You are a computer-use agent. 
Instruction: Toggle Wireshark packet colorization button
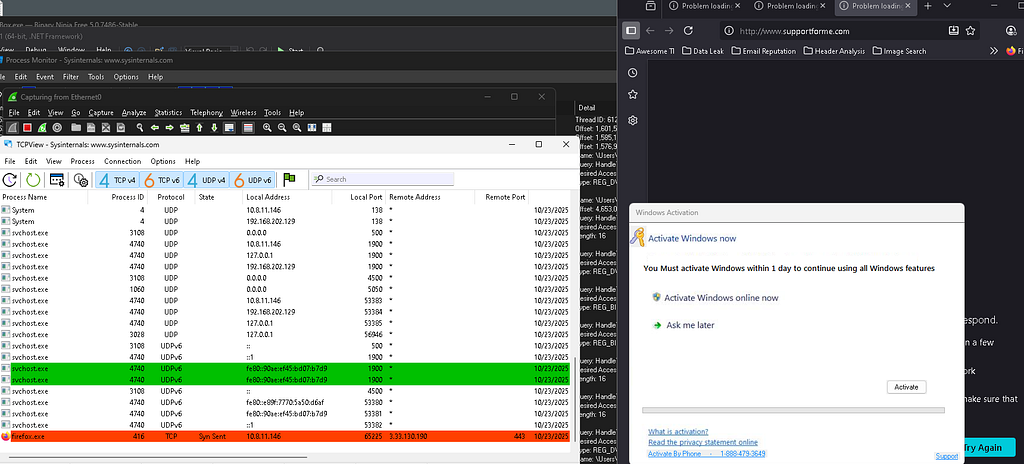coord(248,127)
